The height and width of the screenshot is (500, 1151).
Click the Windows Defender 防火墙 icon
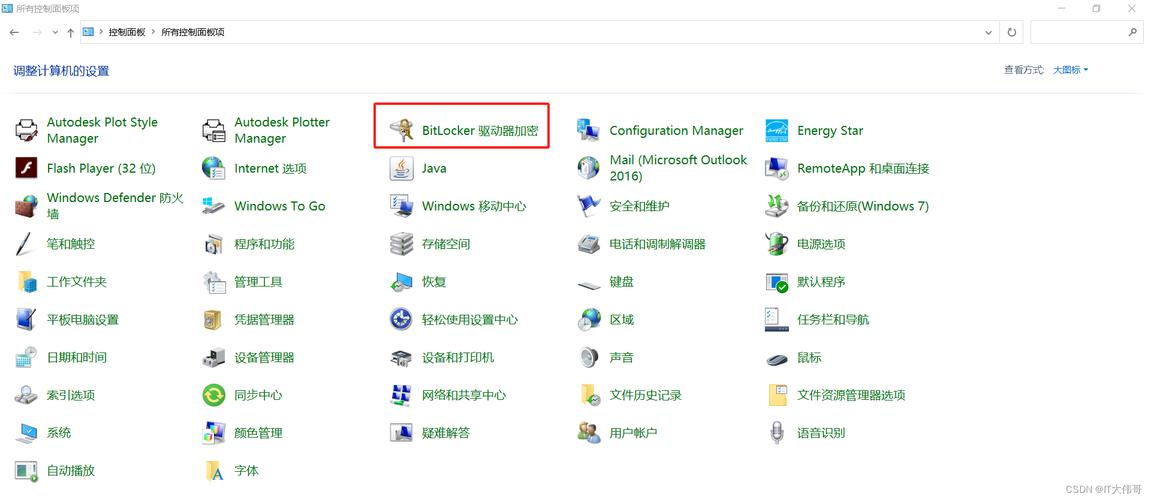click(x=26, y=206)
